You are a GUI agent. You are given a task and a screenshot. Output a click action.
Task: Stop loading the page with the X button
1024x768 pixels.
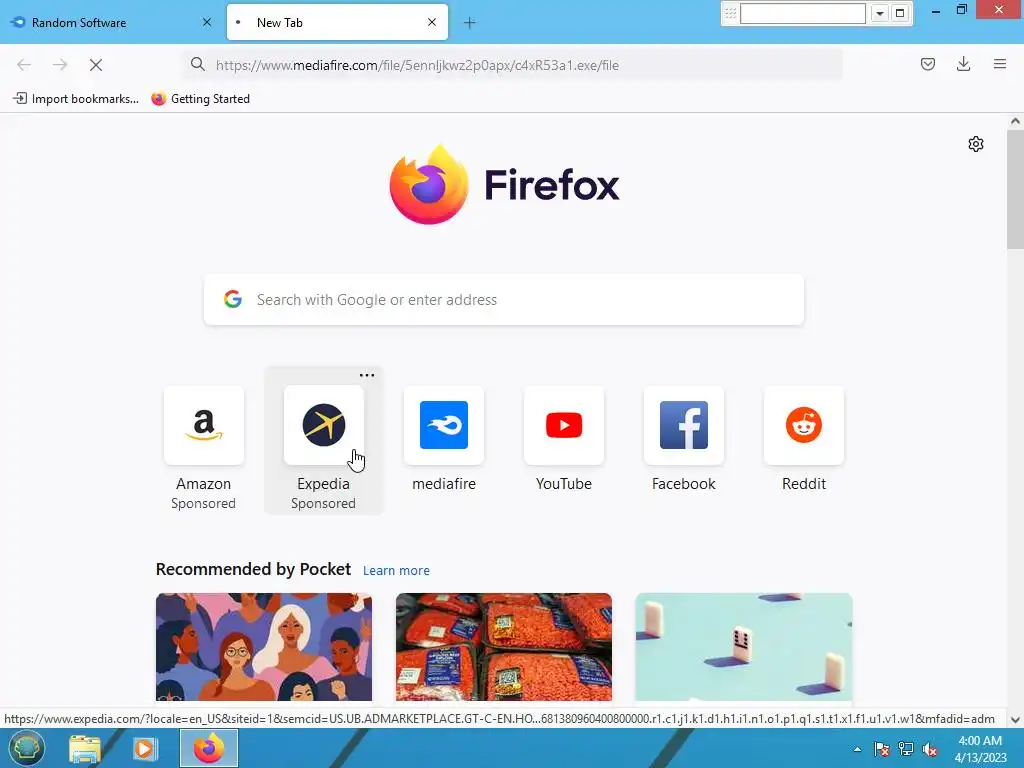[x=95, y=65]
